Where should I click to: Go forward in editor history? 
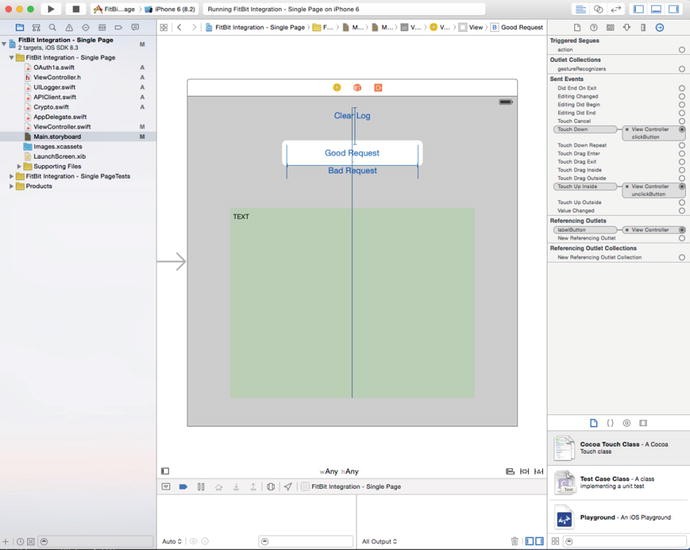[x=194, y=27]
